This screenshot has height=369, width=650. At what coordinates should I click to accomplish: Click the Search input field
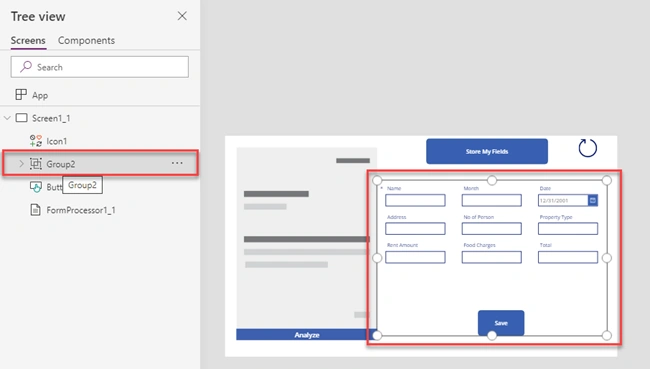[x=99, y=67]
